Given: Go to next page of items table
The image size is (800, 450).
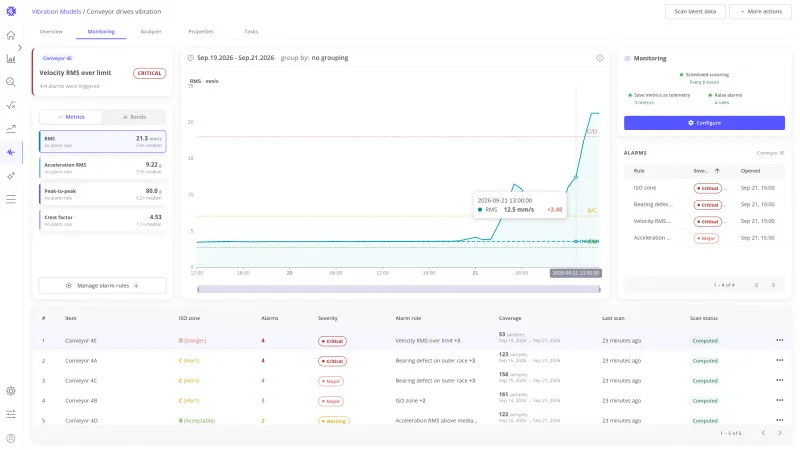Looking at the screenshot, I should click(x=780, y=433).
